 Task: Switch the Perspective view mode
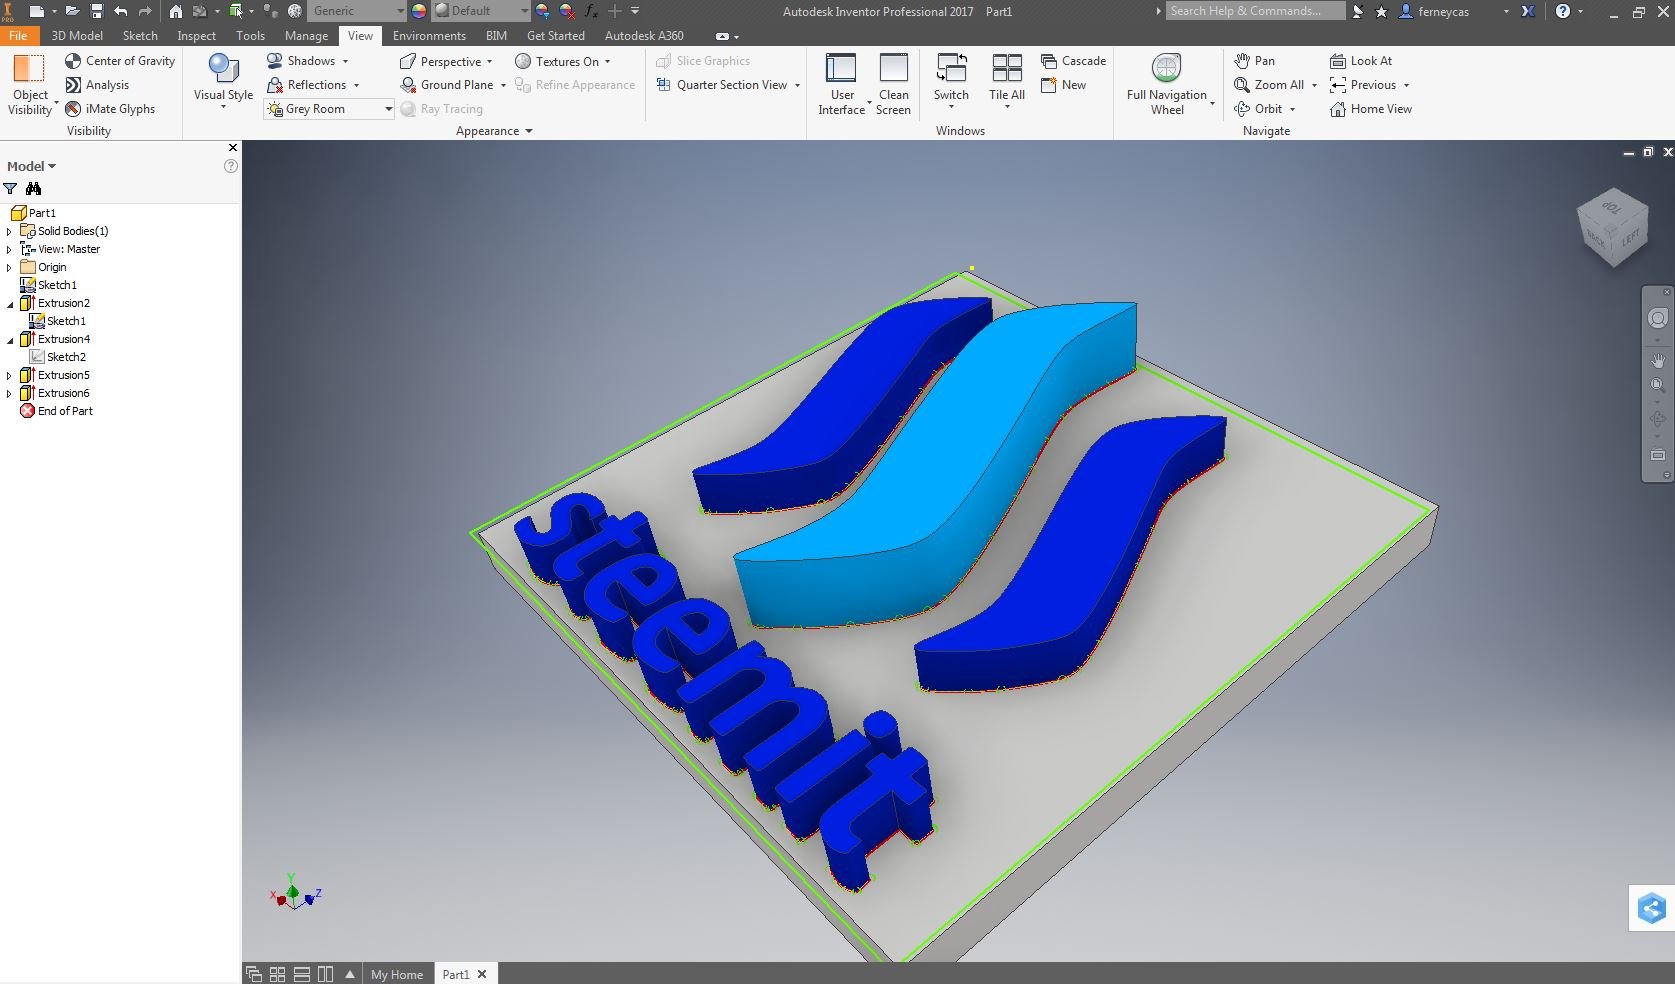click(x=441, y=61)
